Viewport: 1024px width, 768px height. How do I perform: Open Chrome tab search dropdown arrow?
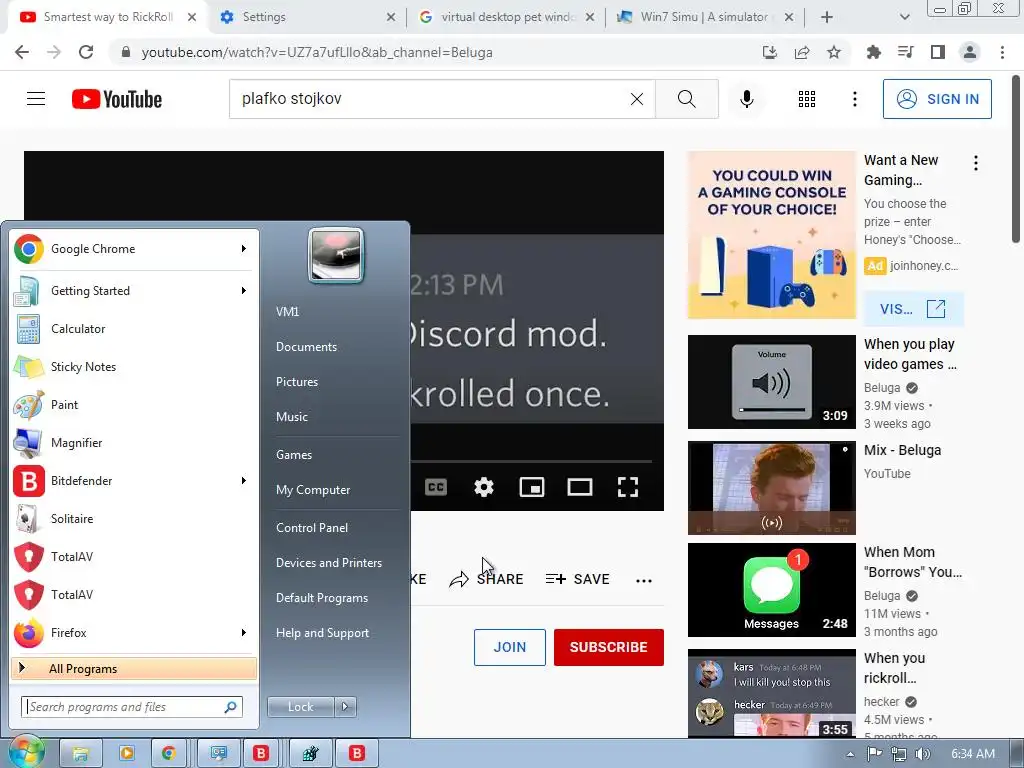(904, 17)
